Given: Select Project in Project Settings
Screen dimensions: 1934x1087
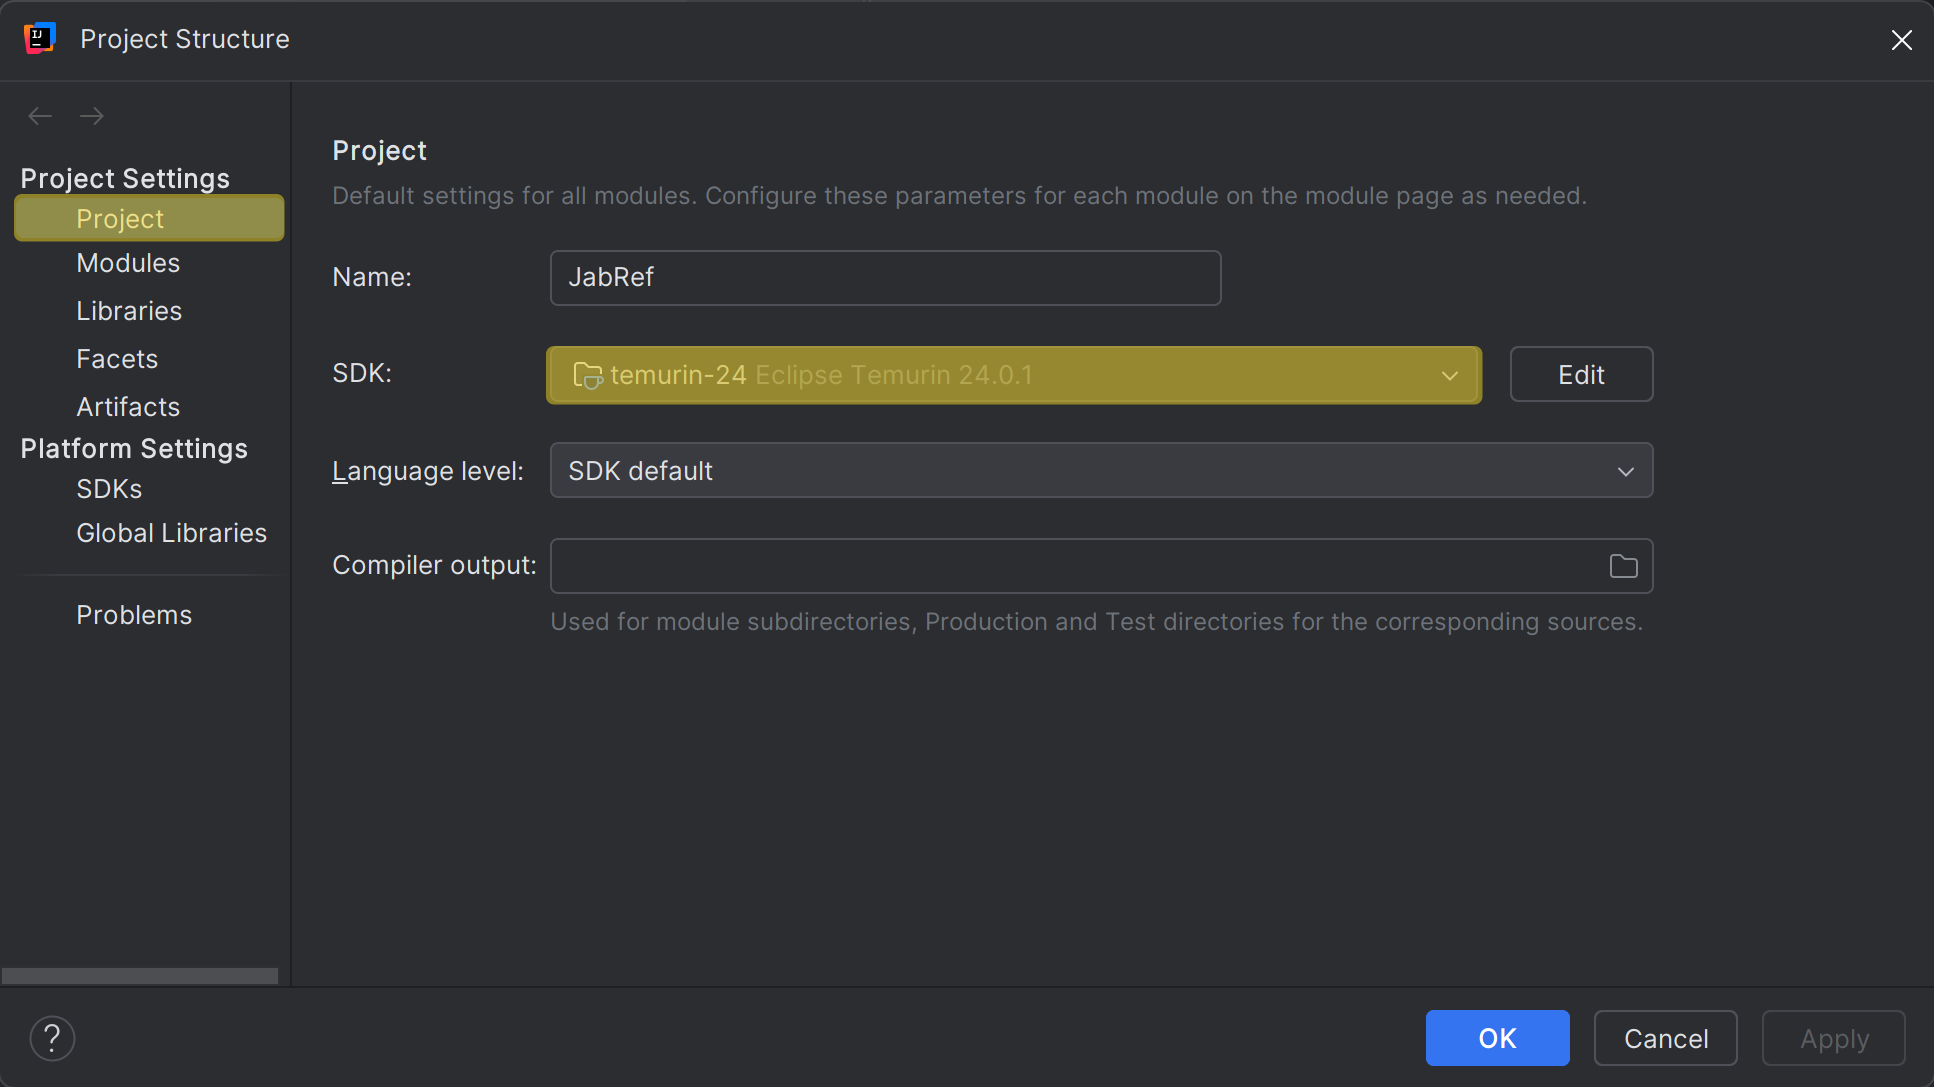Looking at the screenshot, I should pyautogui.click(x=149, y=218).
